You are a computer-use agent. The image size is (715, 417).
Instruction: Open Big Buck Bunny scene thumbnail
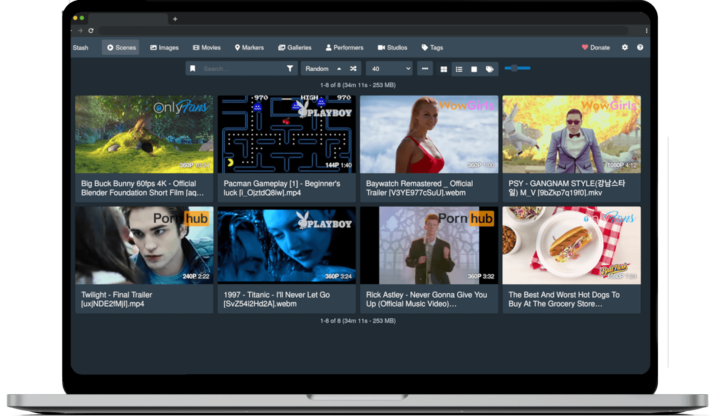click(144, 134)
